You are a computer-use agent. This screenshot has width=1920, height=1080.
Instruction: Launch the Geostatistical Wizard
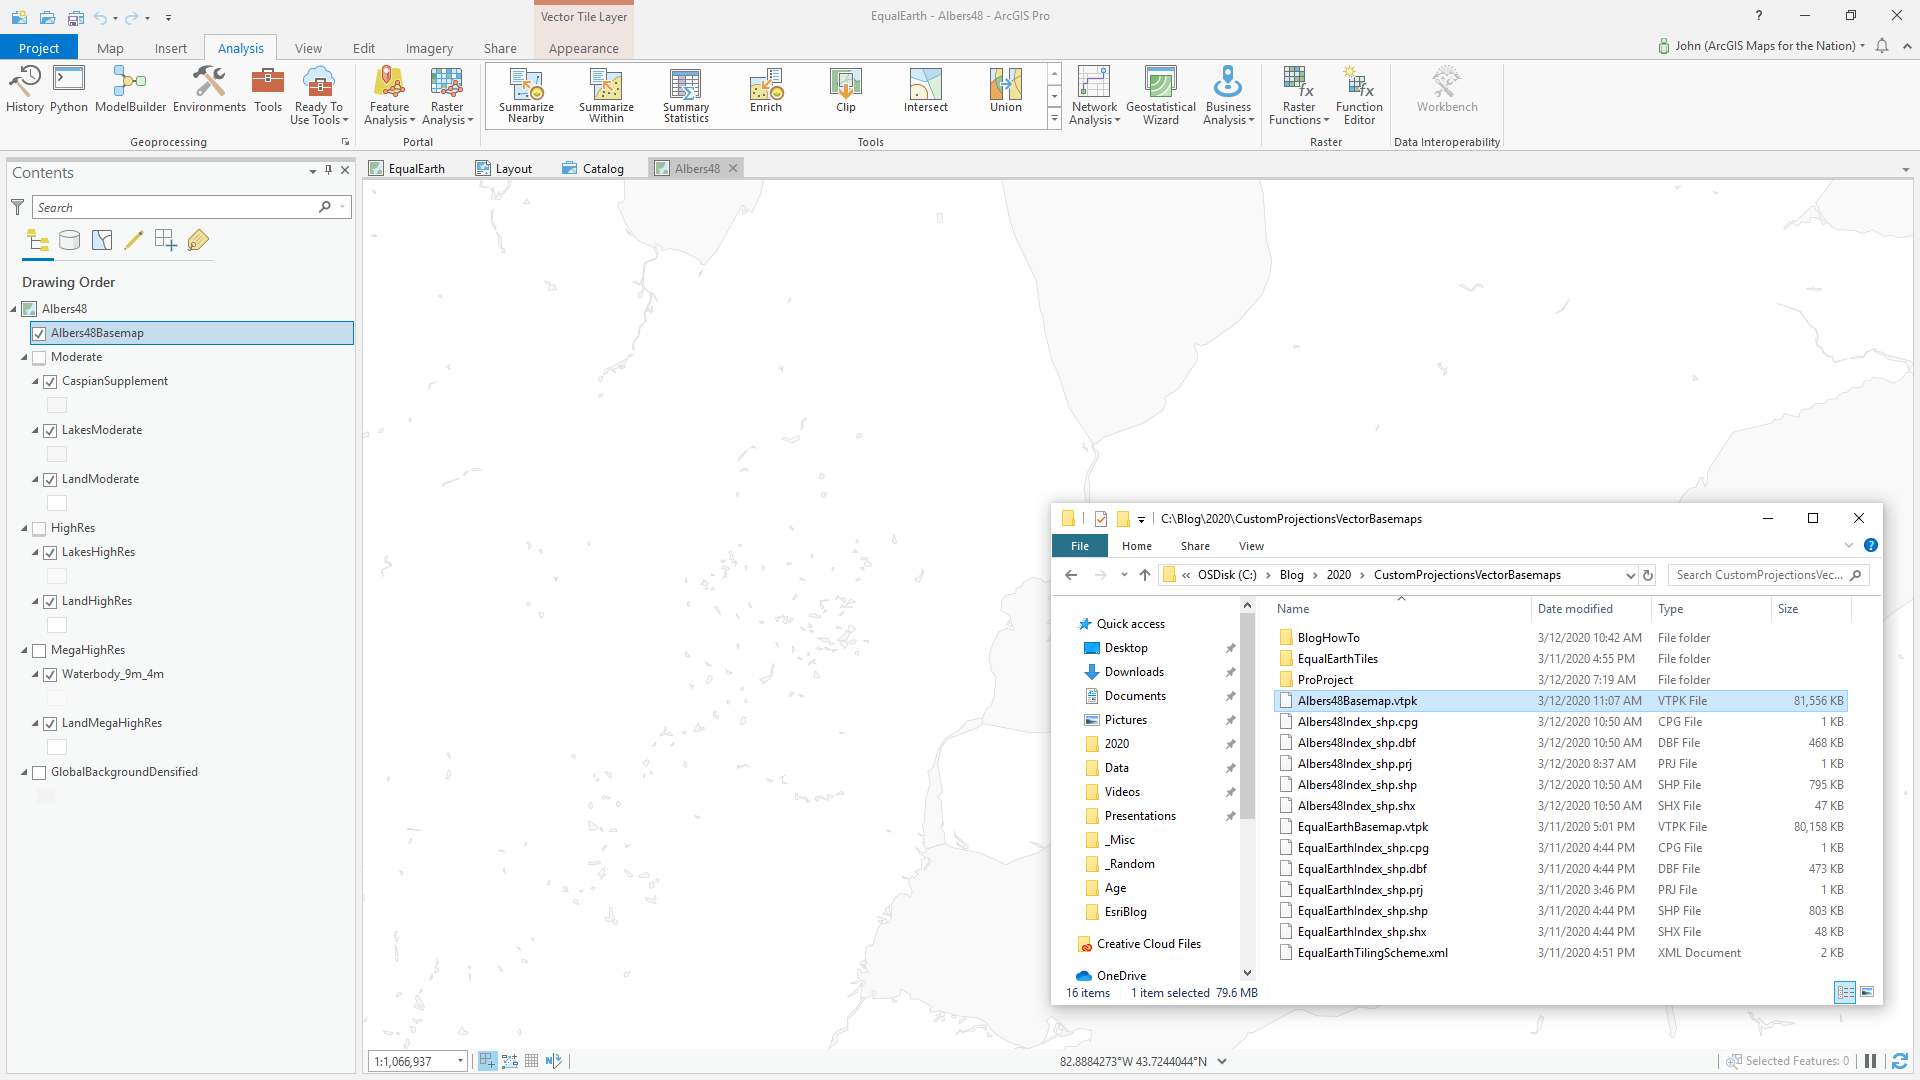(x=1161, y=96)
